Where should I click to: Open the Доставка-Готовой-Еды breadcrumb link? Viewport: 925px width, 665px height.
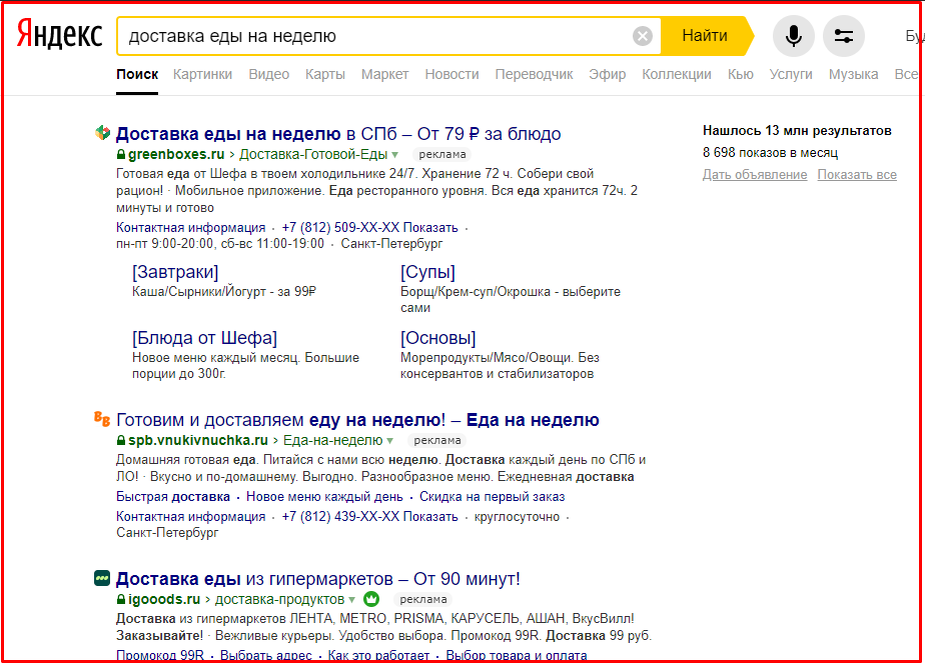click(x=313, y=155)
